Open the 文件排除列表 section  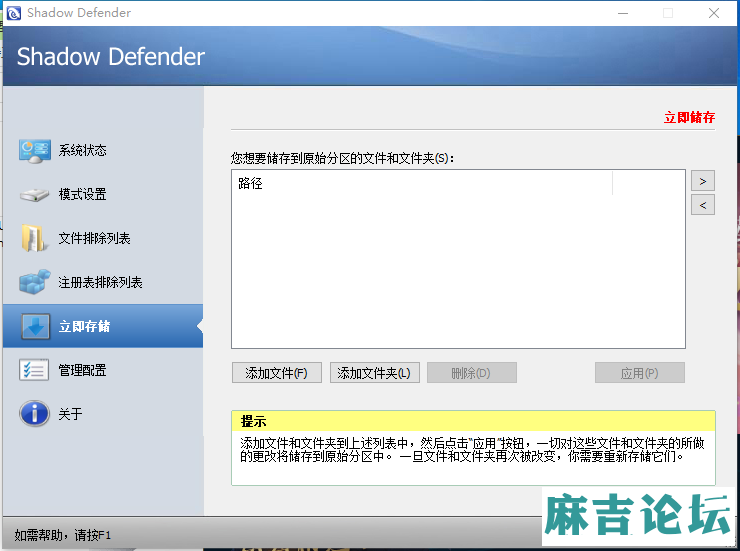pos(103,238)
